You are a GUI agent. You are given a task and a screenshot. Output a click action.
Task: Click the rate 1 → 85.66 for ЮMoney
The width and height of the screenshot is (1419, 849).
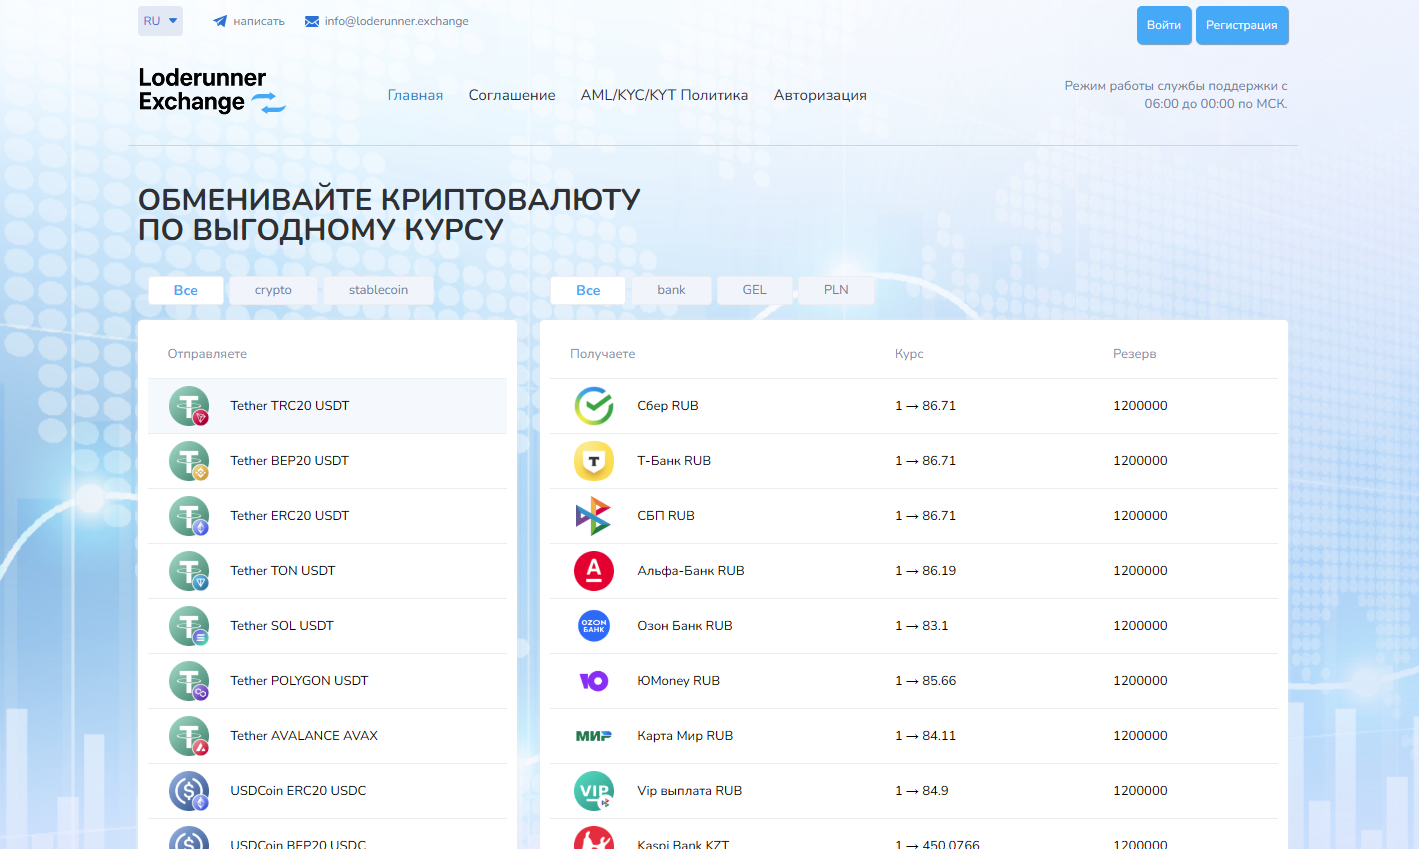[926, 681]
